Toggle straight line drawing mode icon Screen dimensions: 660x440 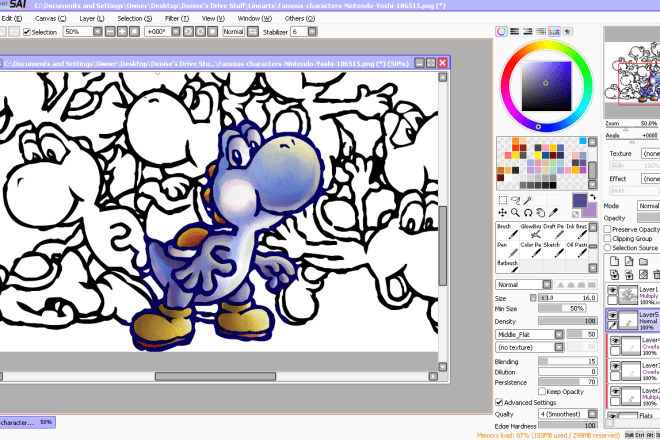click(253, 32)
